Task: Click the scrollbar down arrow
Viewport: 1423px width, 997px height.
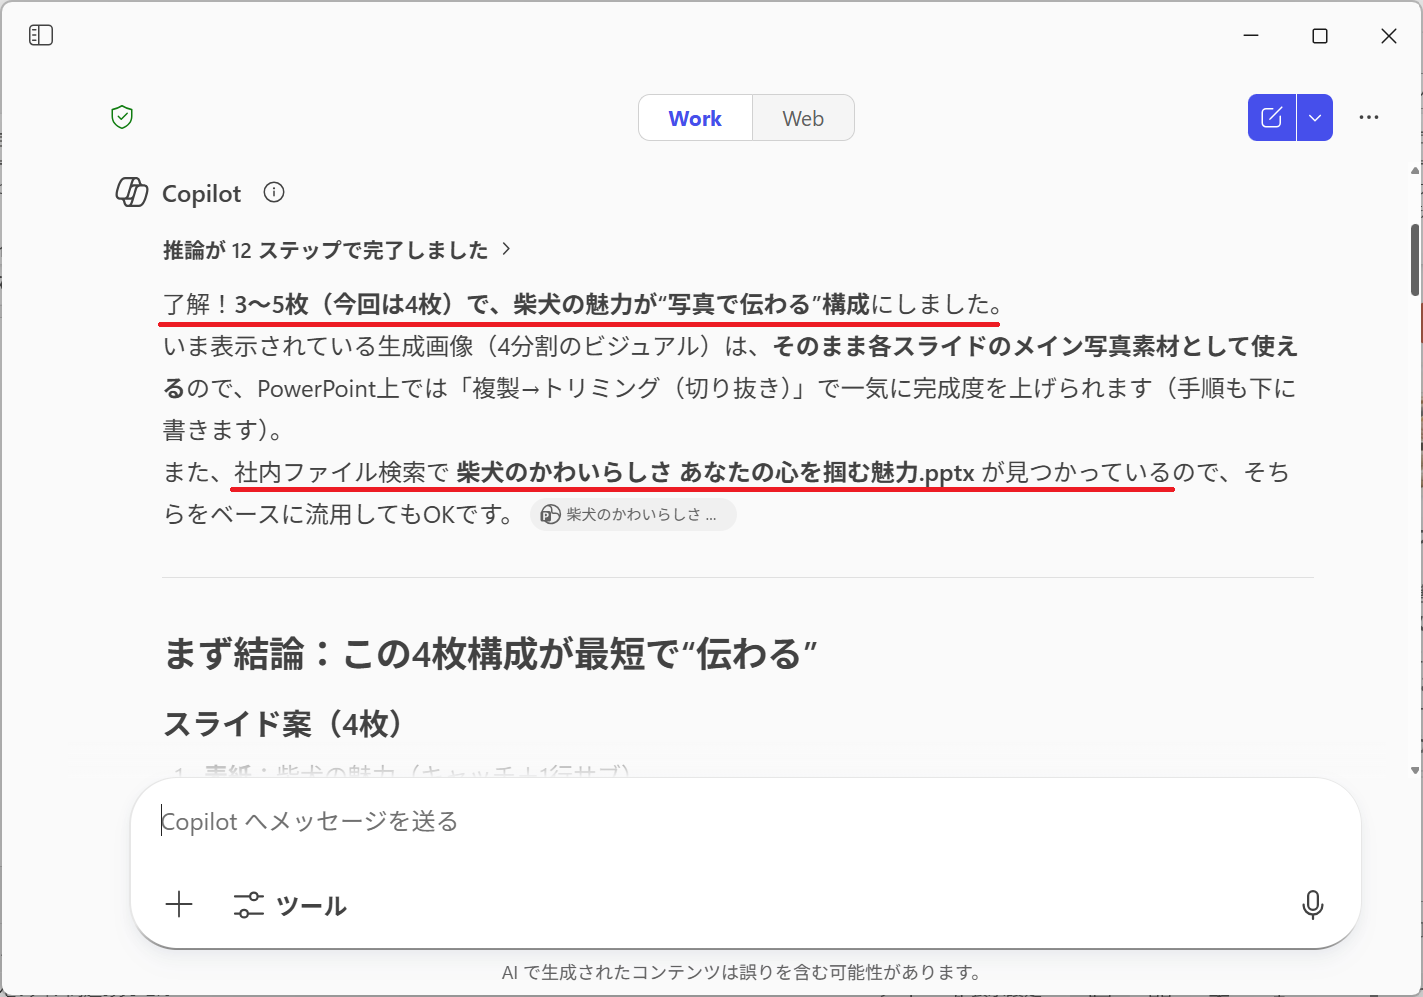Action: point(1415,770)
